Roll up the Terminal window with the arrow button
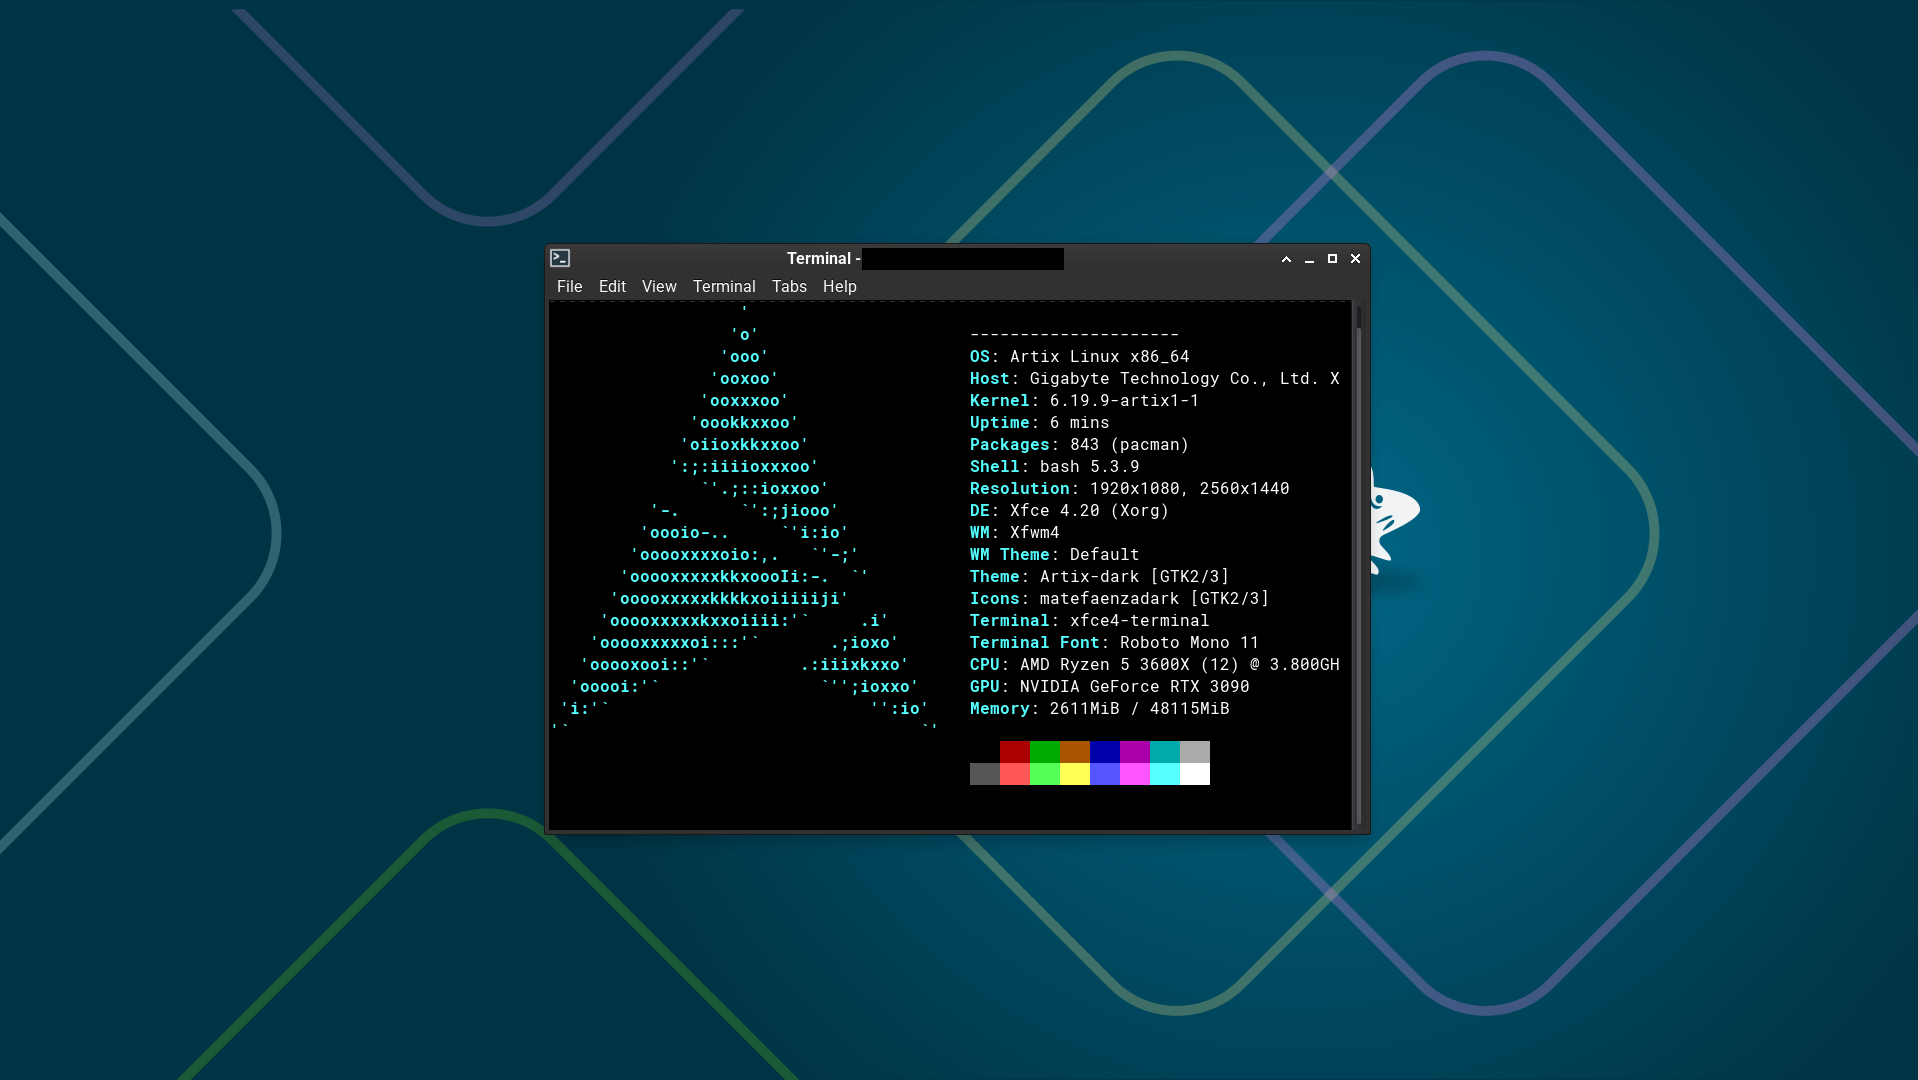This screenshot has height=1080, width=1918. click(x=1286, y=259)
